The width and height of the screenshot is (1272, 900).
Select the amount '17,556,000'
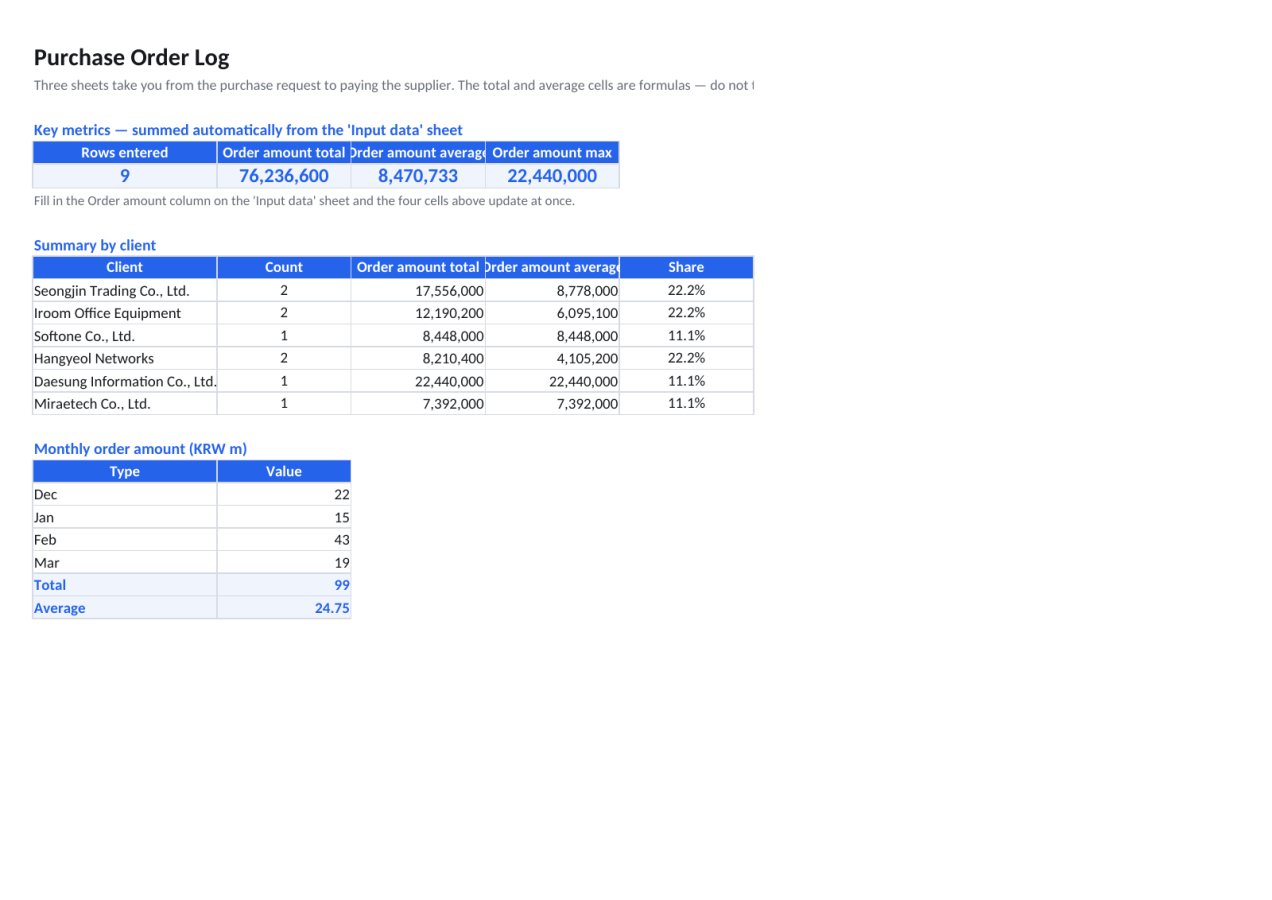point(418,291)
